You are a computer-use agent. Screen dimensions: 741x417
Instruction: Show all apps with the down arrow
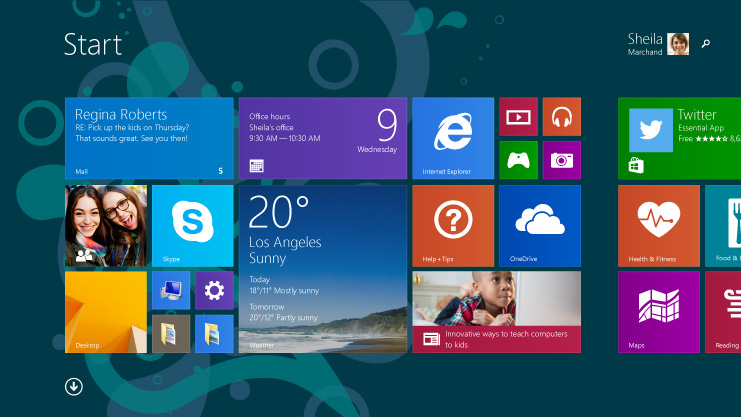(74, 387)
